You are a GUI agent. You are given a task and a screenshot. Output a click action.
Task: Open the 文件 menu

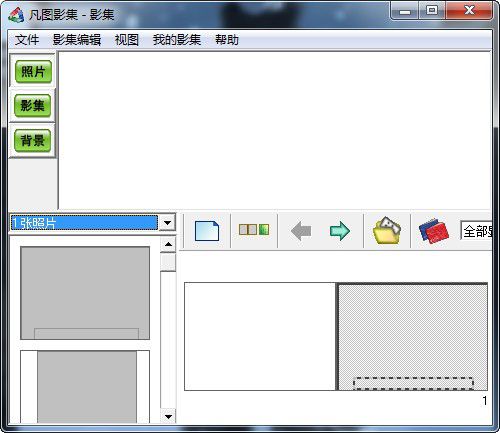[27, 40]
